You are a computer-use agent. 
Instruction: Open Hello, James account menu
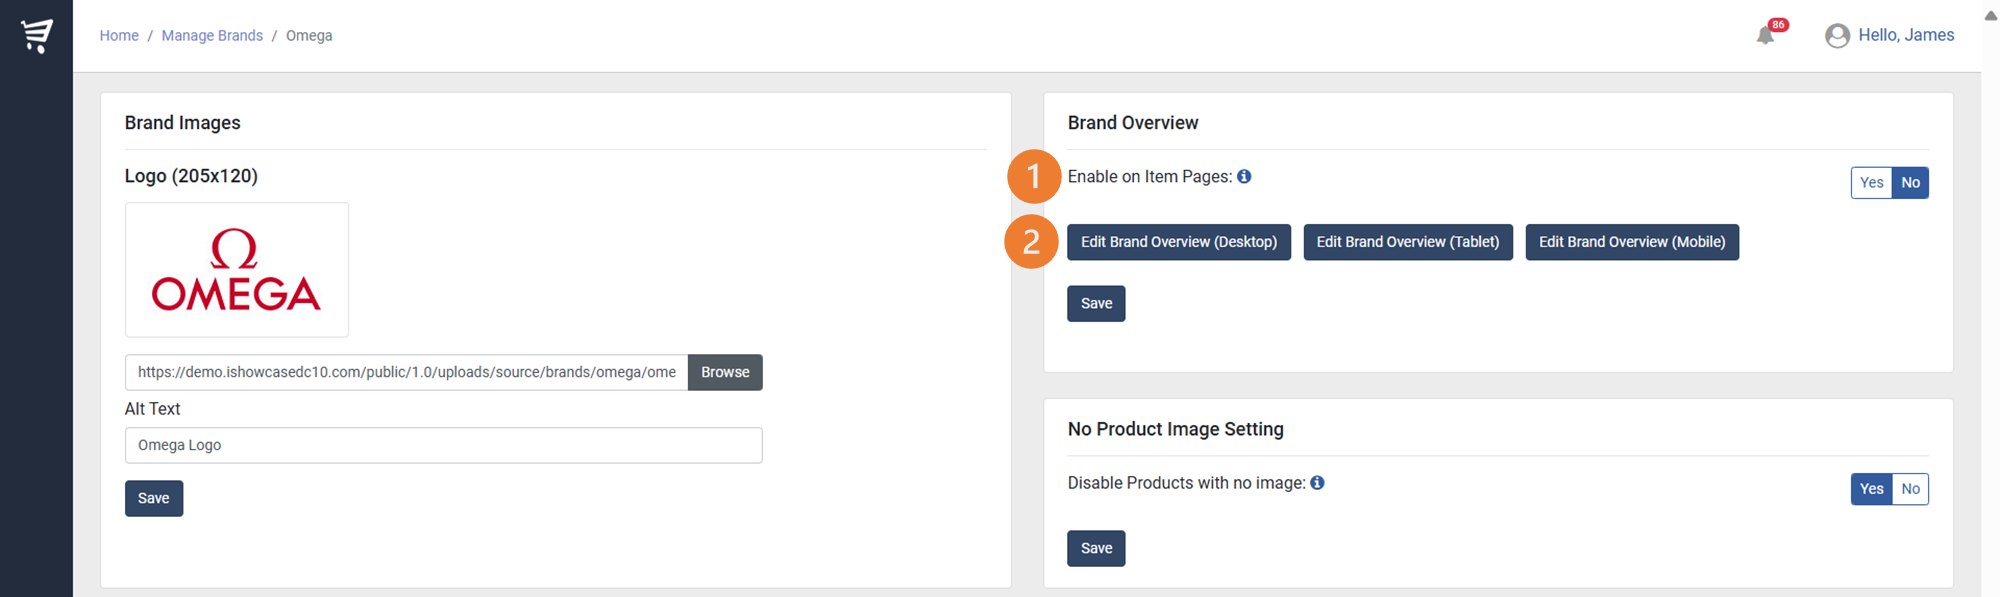coord(1906,35)
